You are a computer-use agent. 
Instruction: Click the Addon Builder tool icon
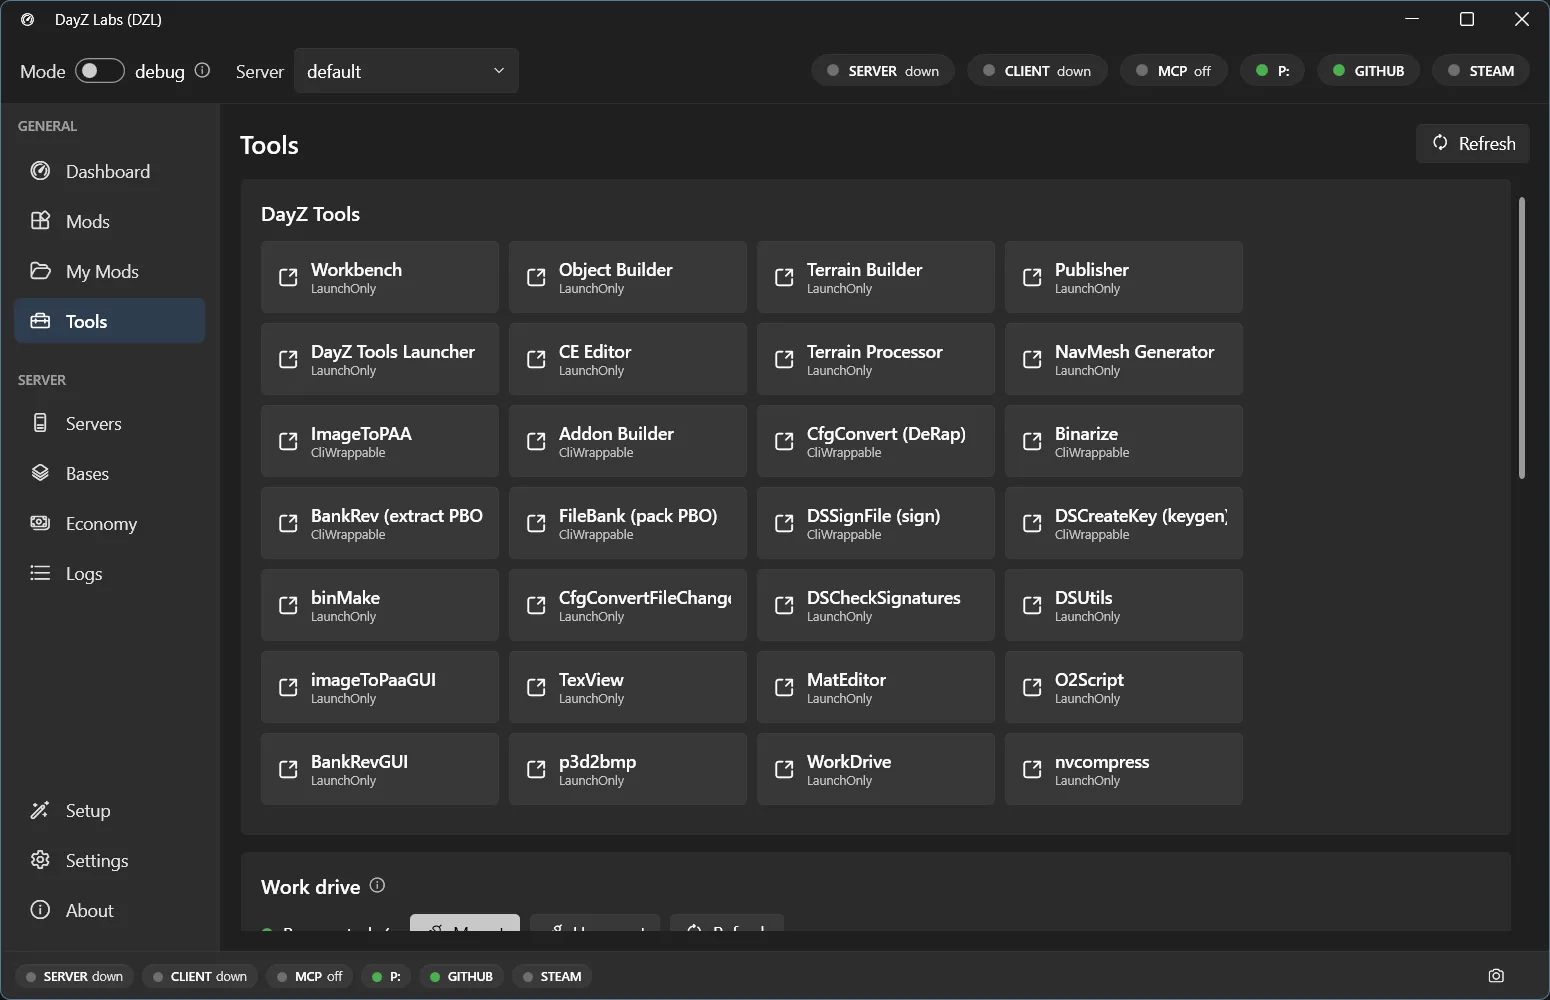tap(536, 441)
